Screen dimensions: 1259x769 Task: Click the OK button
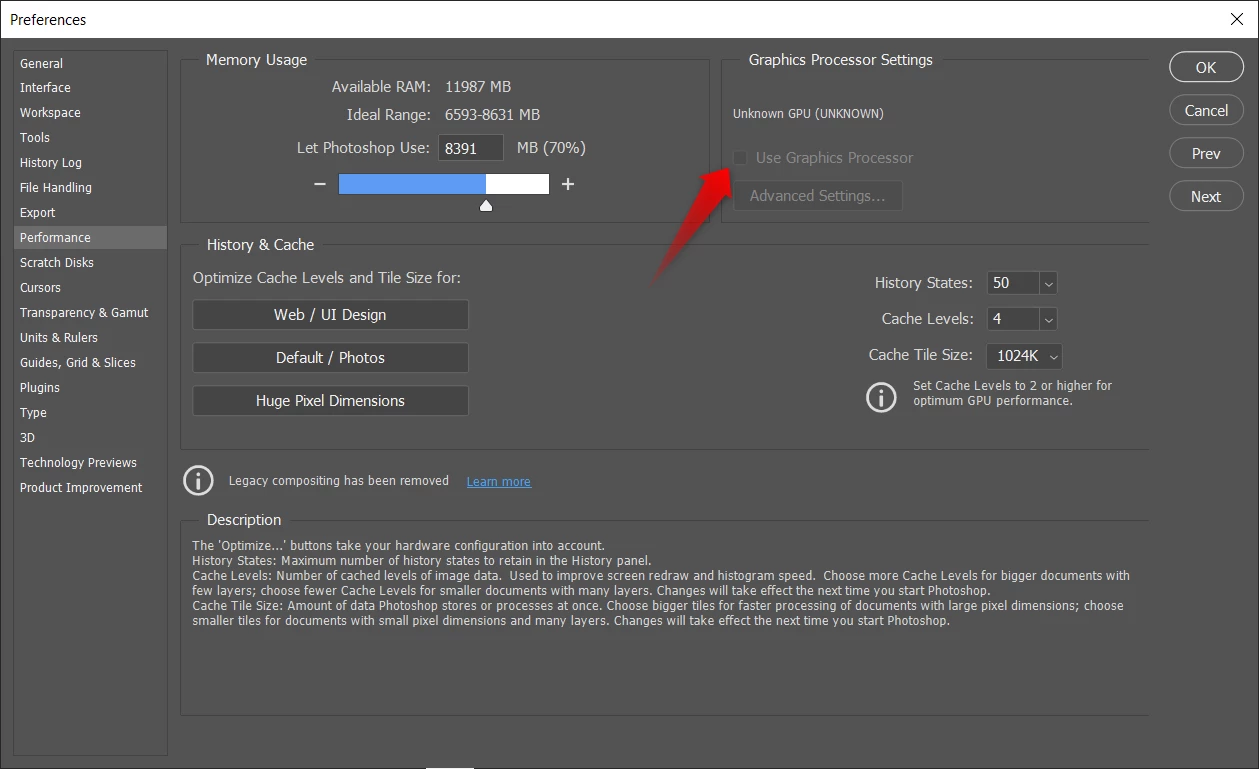[x=1206, y=67]
